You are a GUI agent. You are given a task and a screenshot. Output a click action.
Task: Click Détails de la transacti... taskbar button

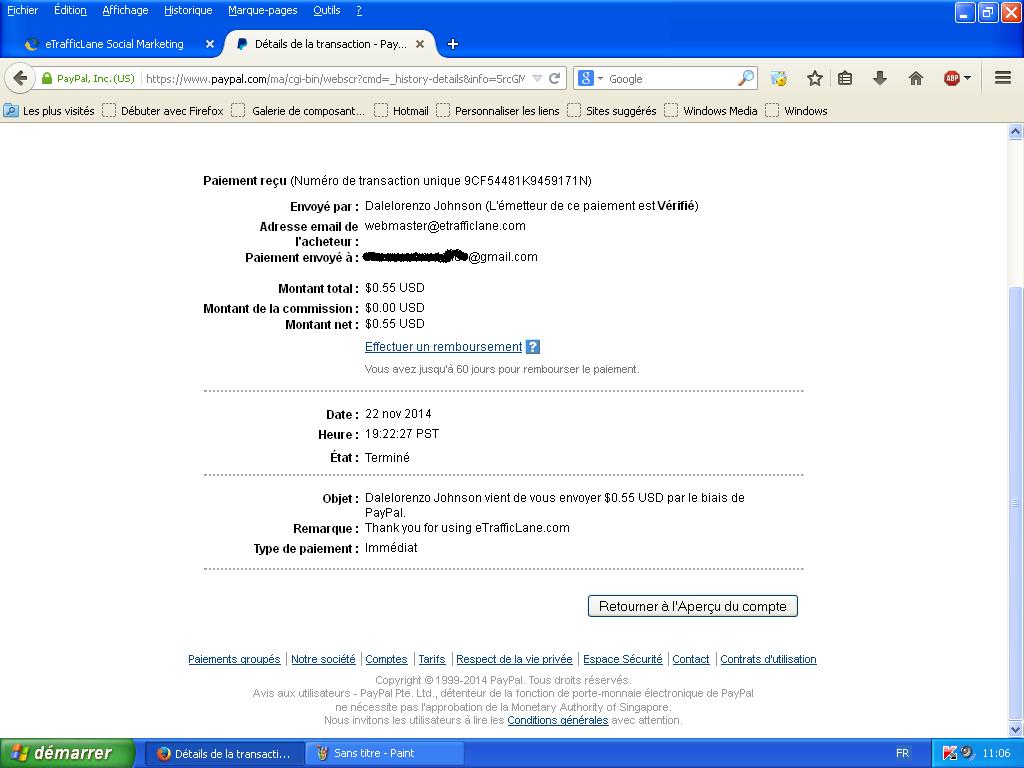pos(225,753)
